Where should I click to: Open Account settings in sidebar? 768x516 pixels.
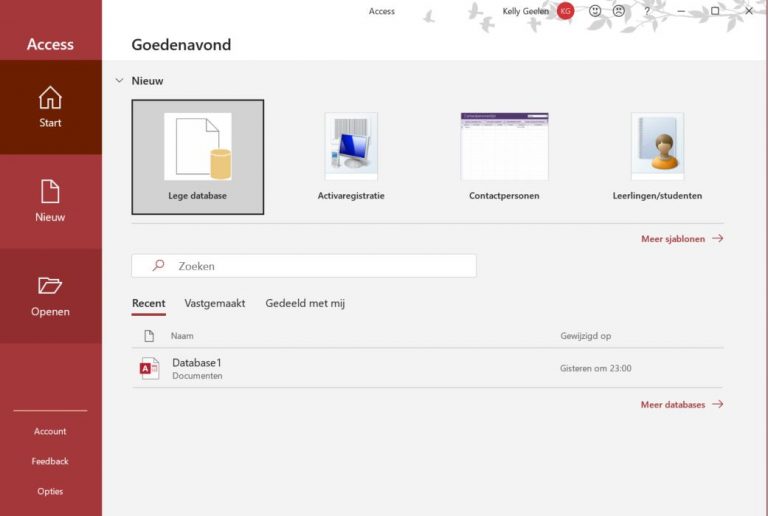(x=50, y=431)
